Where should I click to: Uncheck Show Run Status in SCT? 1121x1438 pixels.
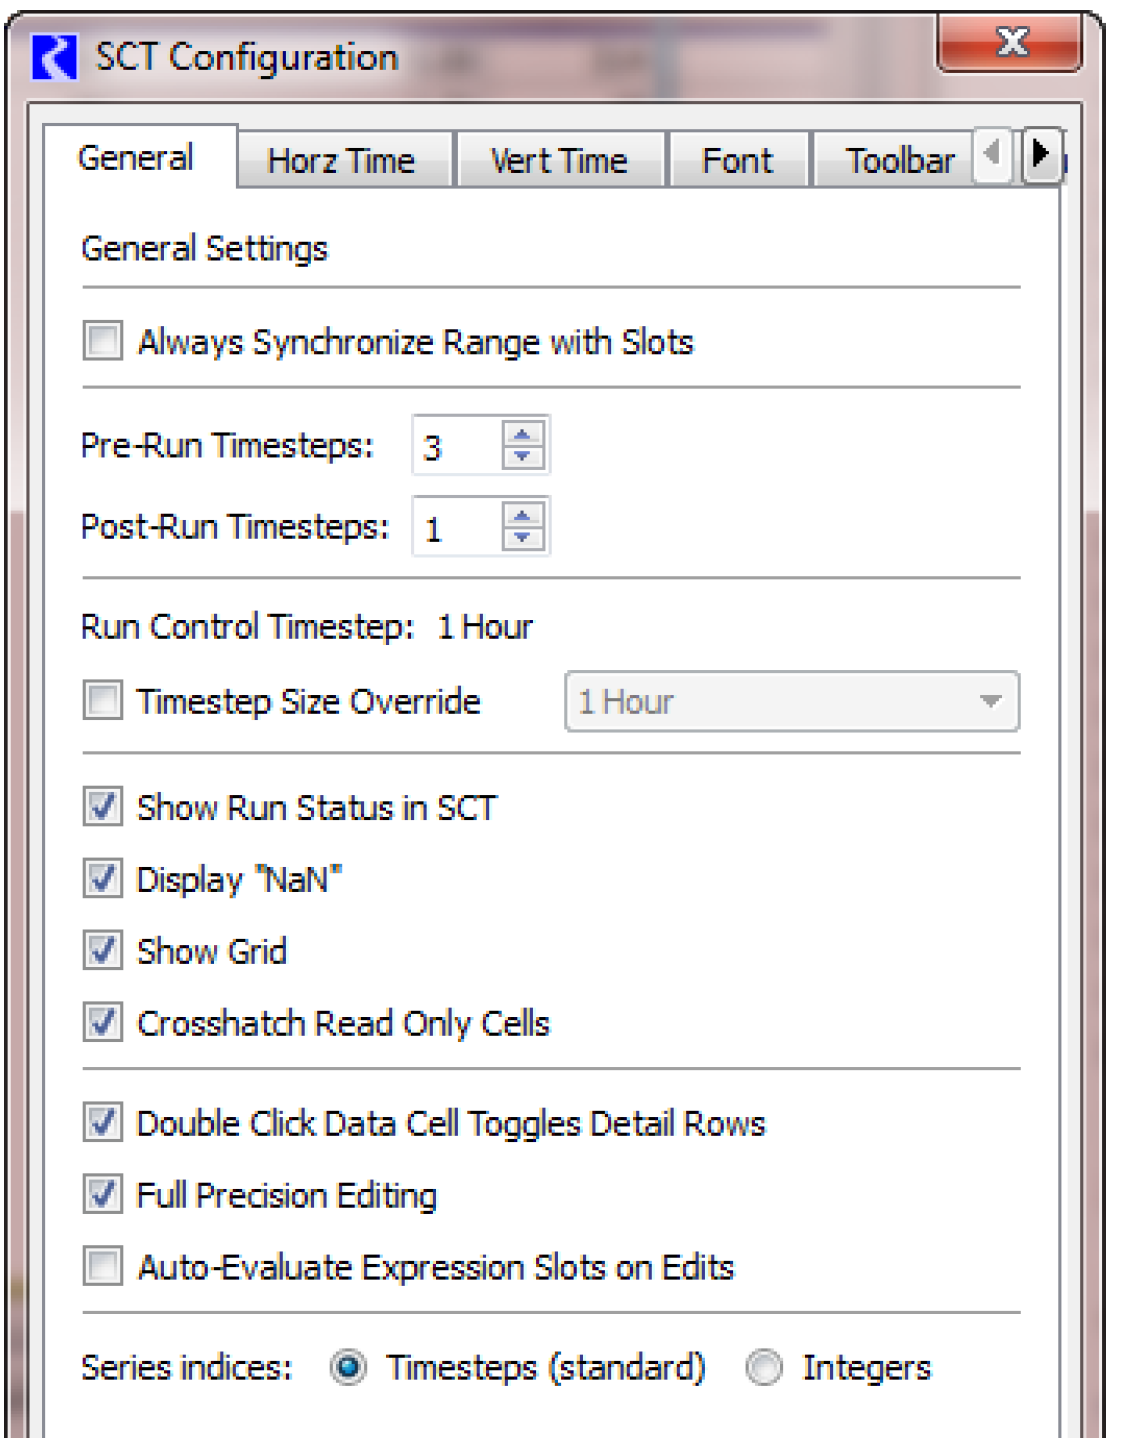tap(102, 806)
